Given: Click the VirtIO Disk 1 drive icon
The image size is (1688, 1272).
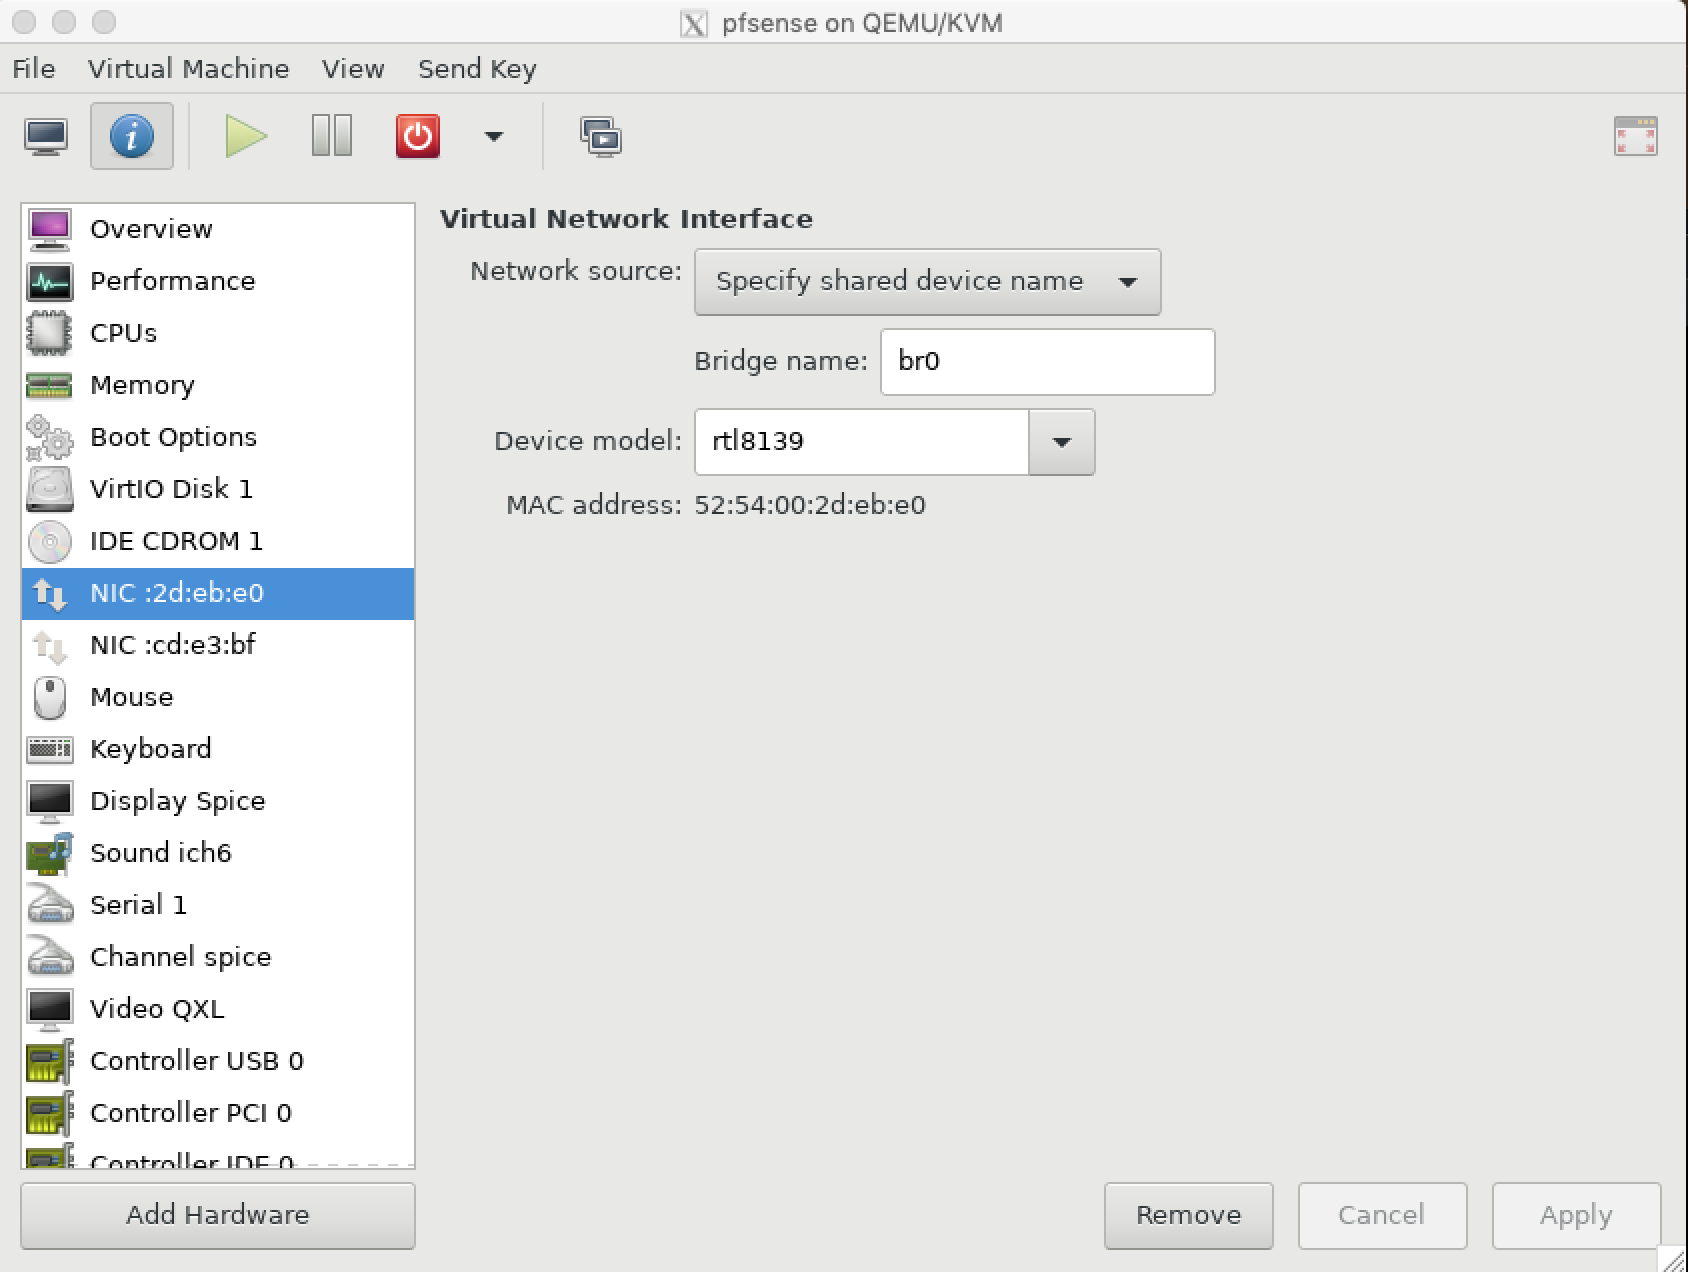Looking at the screenshot, I should point(49,489).
